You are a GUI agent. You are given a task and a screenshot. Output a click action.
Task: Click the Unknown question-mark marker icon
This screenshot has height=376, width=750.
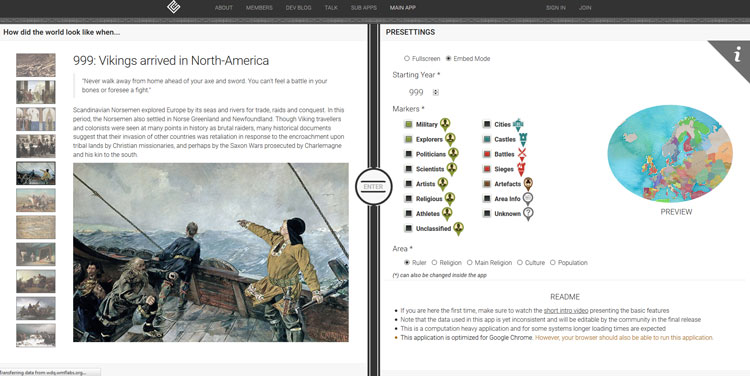(528, 213)
